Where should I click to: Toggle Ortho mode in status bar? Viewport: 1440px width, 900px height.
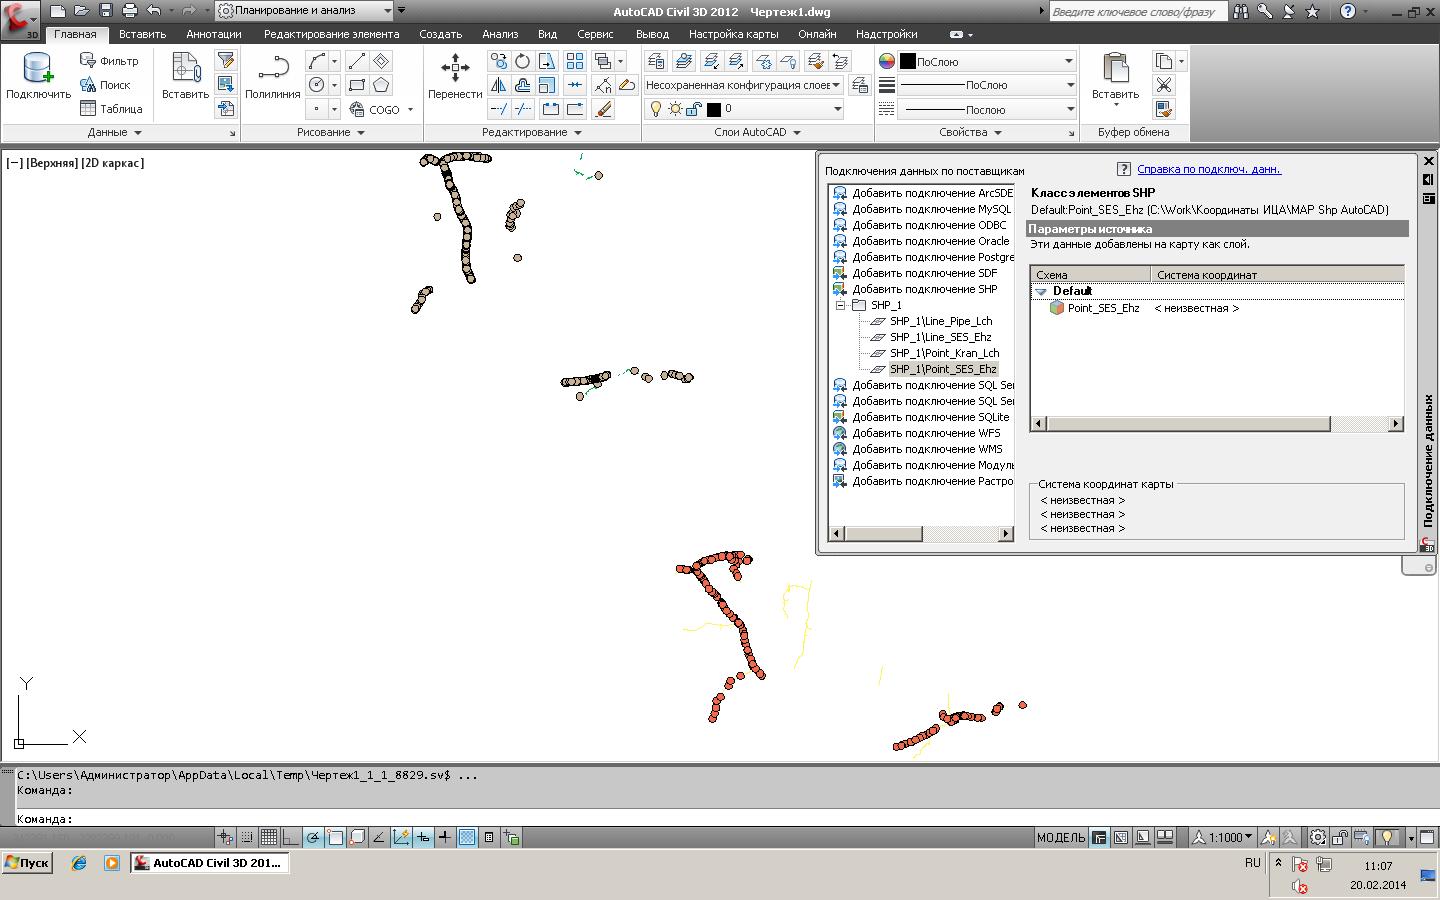291,838
